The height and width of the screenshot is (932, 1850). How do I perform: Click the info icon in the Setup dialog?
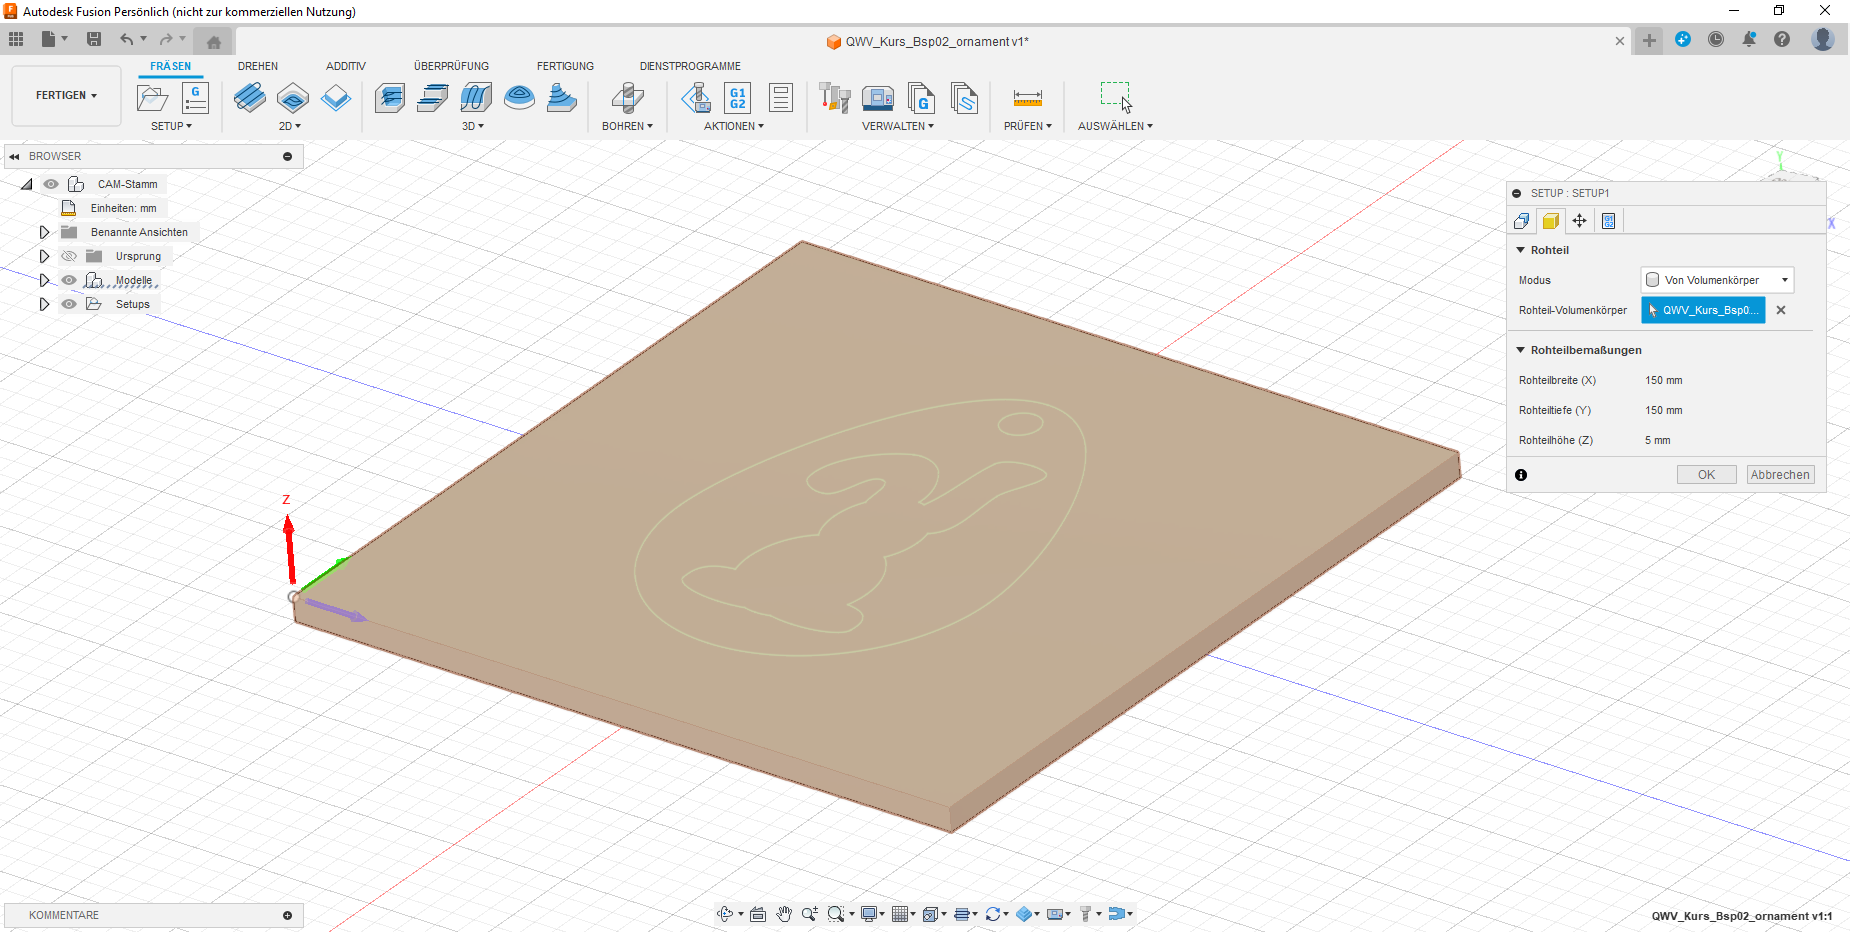pyautogui.click(x=1521, y=475)
